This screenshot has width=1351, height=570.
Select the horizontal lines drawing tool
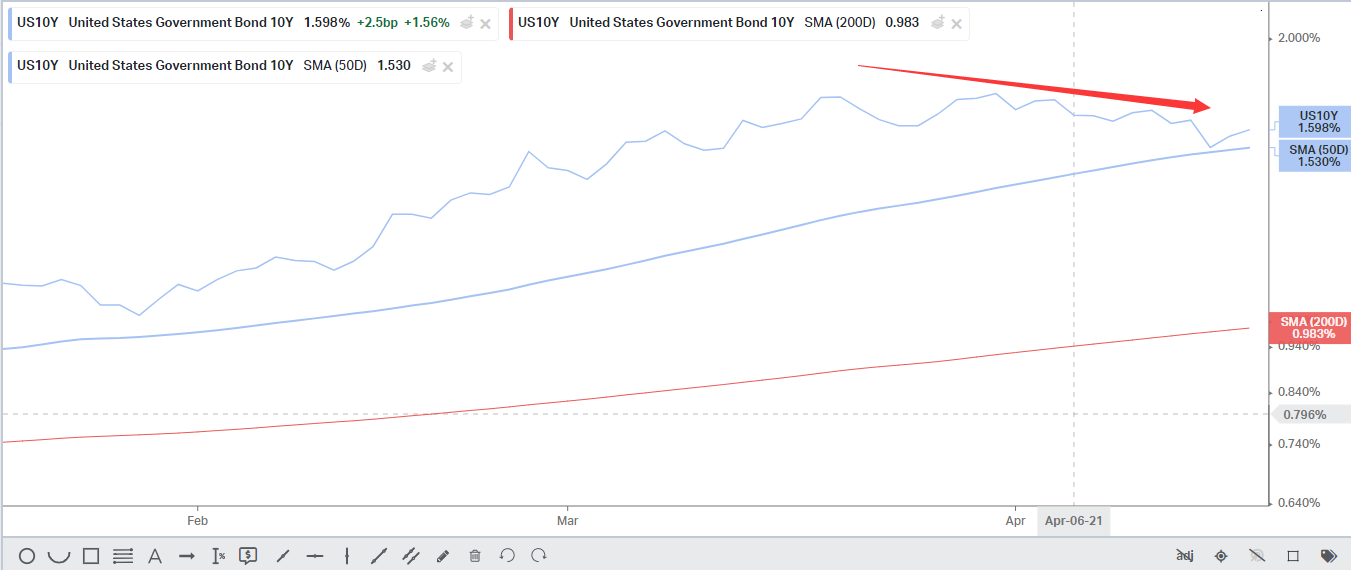click(123, 556)
